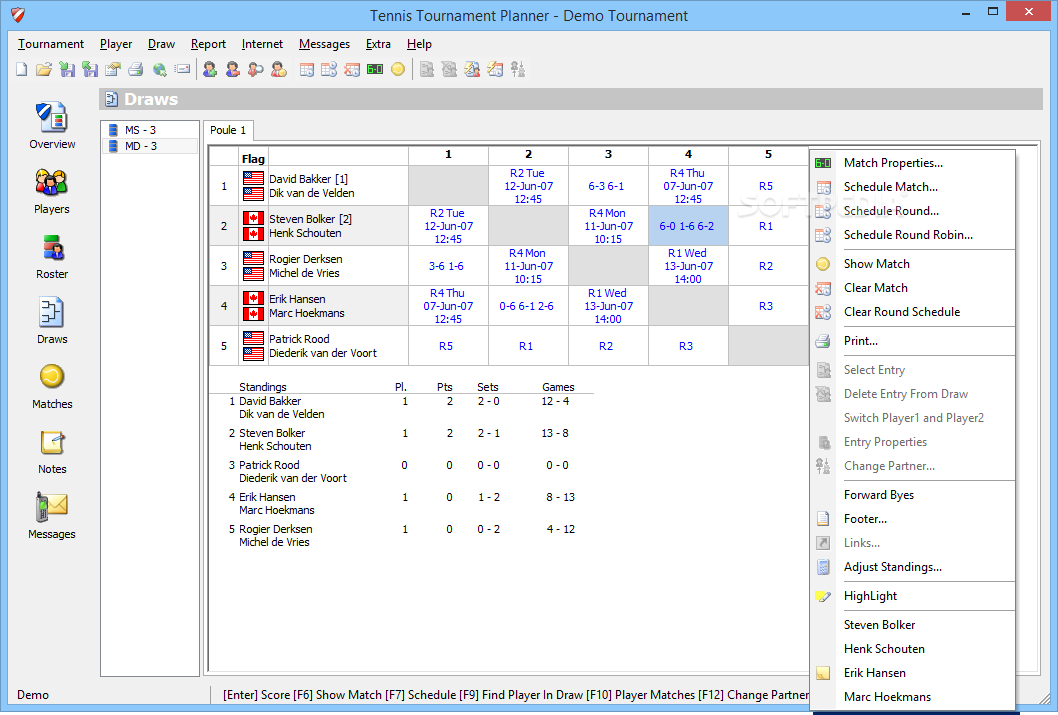The height and width of the screenshot is (715, 1058).
Task: Open the Draws sidebar icon
Action: [x=52, y=321]
